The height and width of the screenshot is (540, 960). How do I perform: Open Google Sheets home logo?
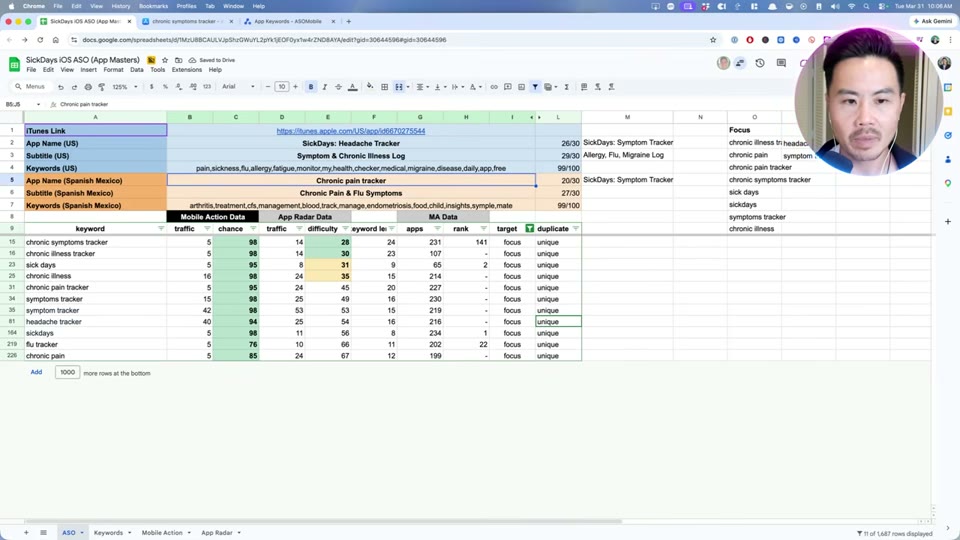click(14, 64)
